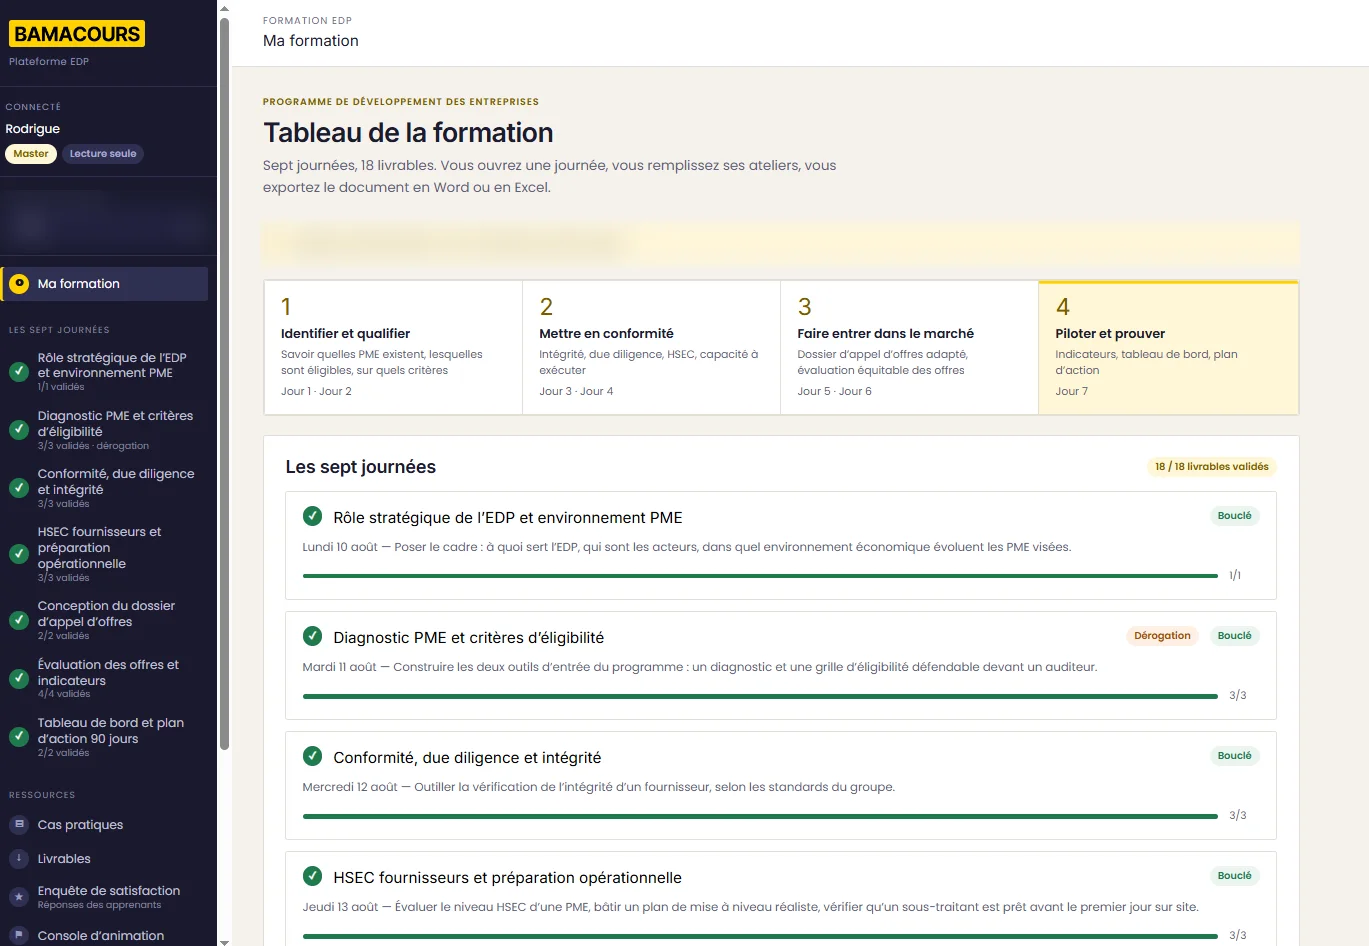Viewport: 1369px width, 946px height.
Task: Open sidebar day Évaluation des offres et indicateurs
Action: point(105,678)
